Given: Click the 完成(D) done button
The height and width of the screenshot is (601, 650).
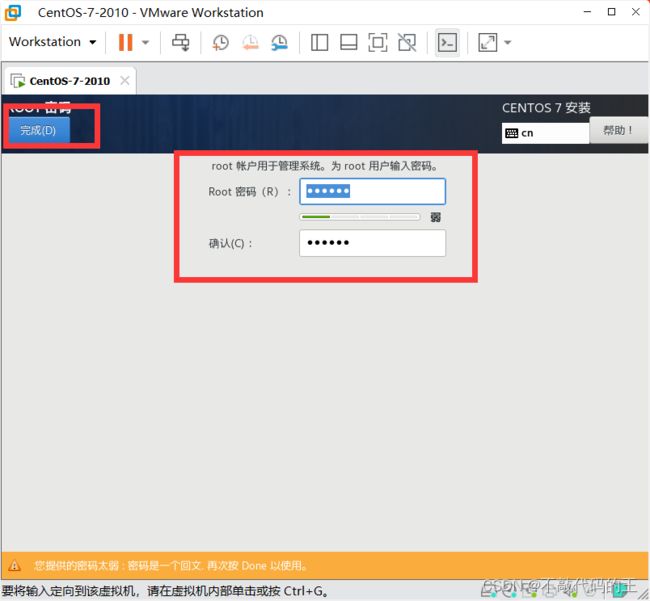Looking at the screenshot, I should (39, 130).
